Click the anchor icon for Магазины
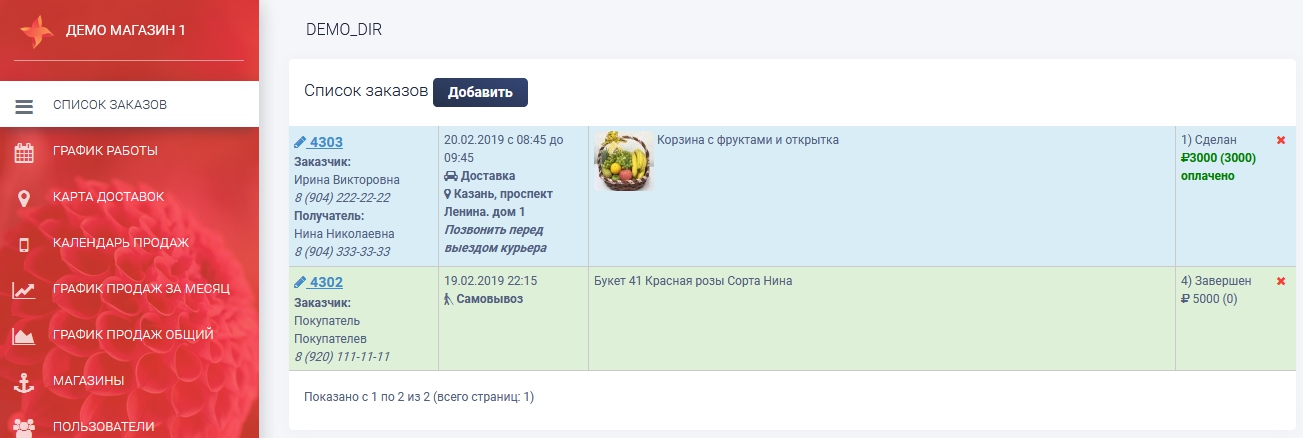Screen dimensions: 1303x438 pos(24,381)
